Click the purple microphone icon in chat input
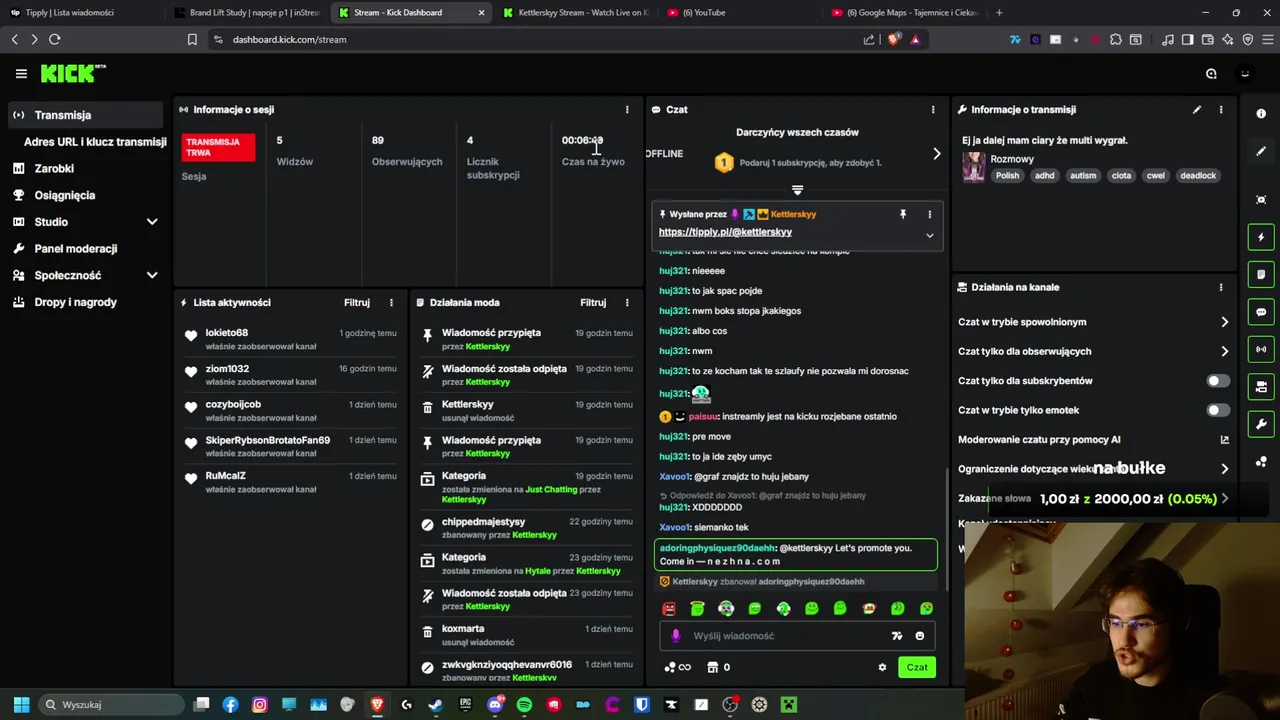This screenshot has height=720, width=1280. point(676,636)
